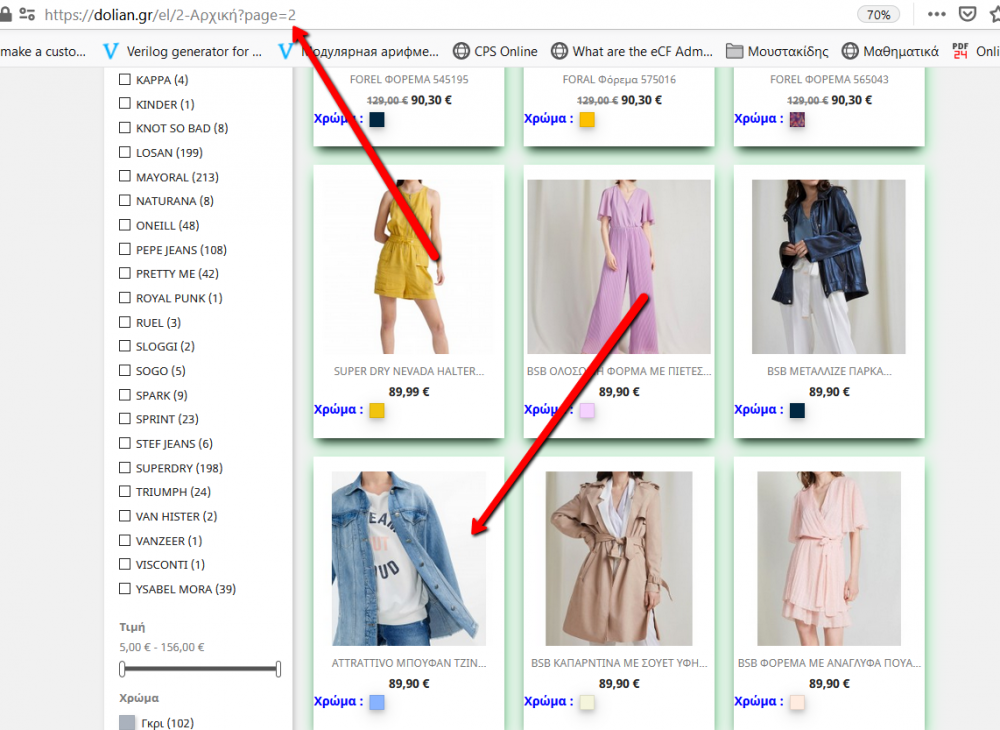
Task: Open the FOREL ΦΟΡΕΜΑ 565043 product link
Action: click(828, 79)
